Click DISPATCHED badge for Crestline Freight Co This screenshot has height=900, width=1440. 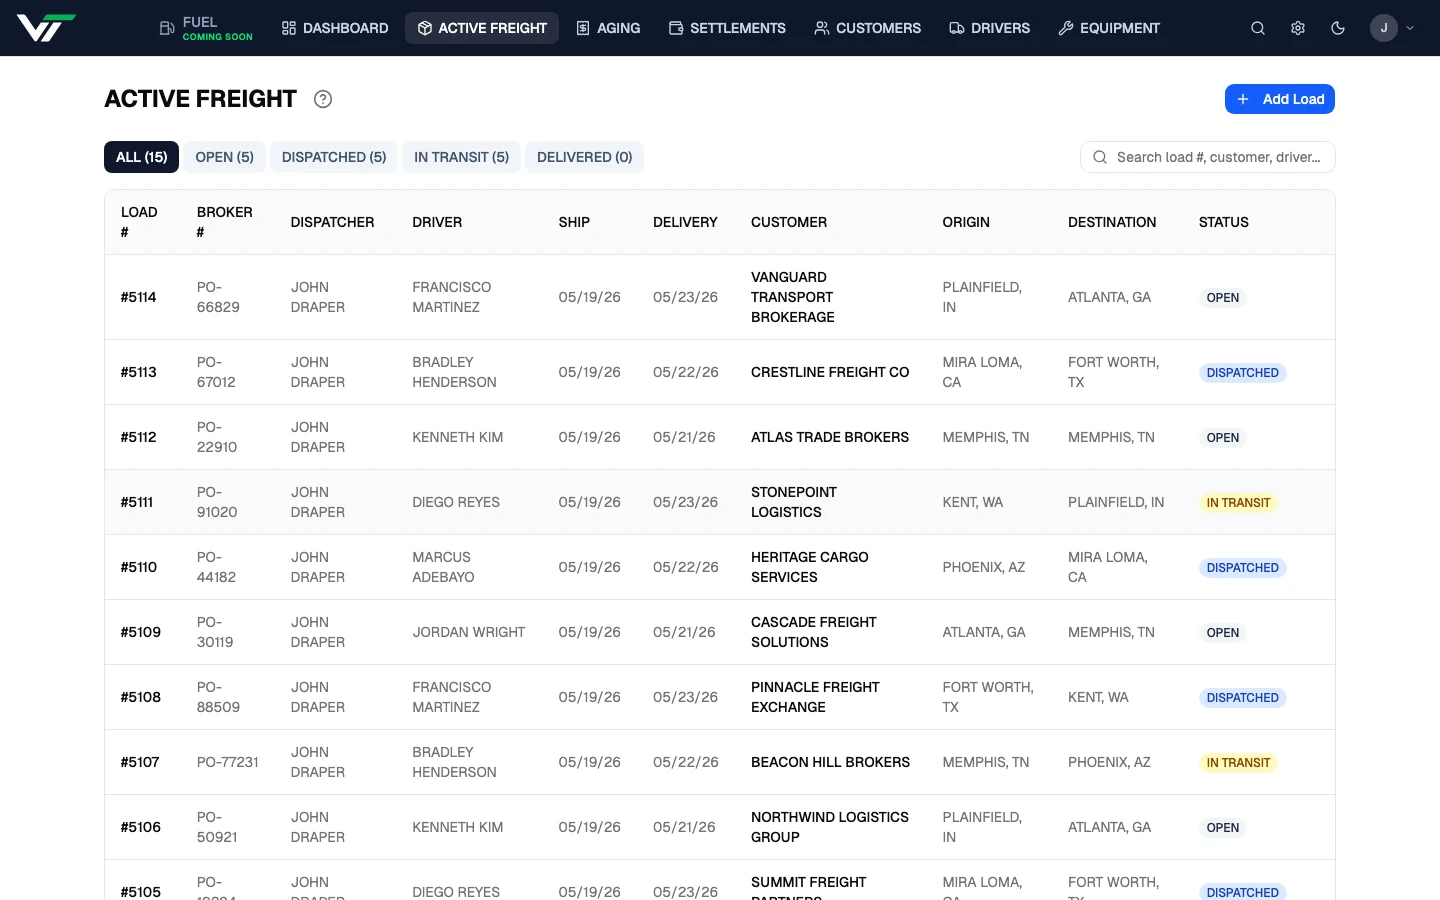(1242, 373)
